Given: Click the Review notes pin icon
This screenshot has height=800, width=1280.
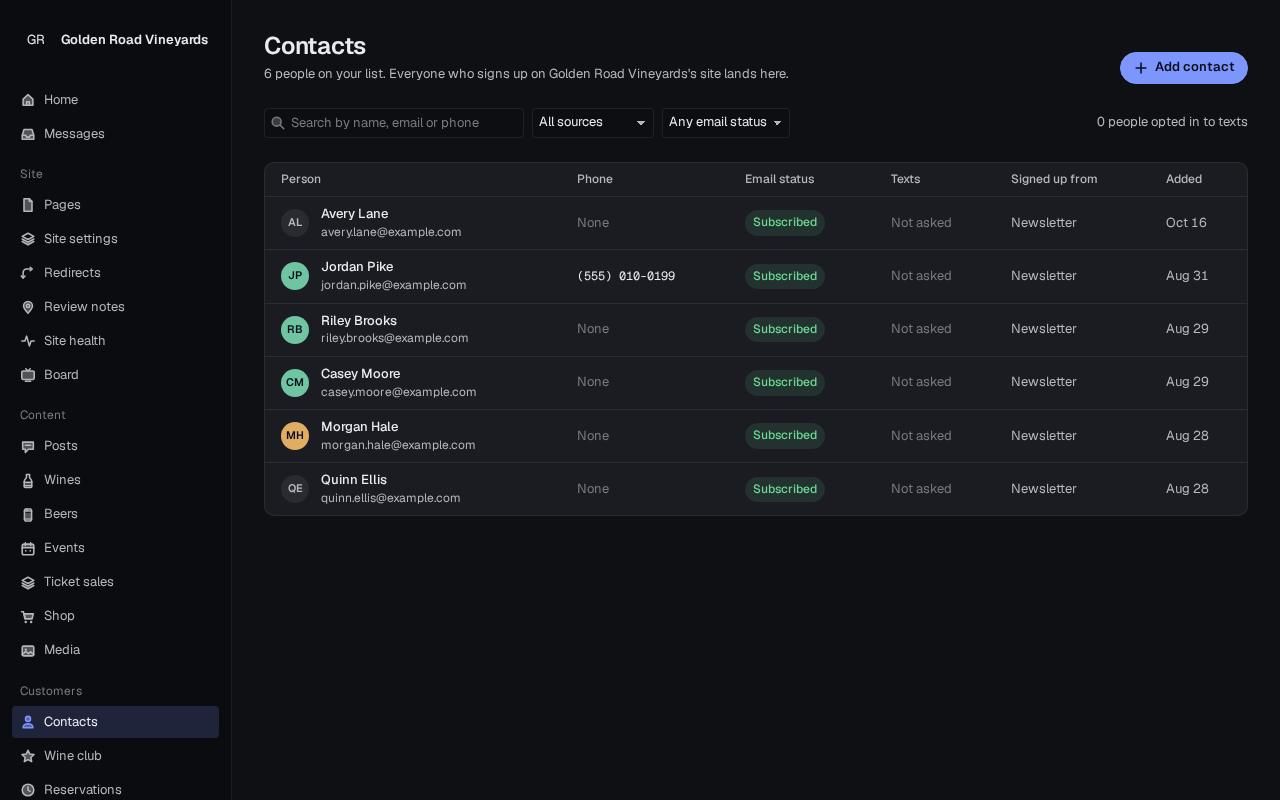Looking at the screenshot, I should click(x=28, y=307).
